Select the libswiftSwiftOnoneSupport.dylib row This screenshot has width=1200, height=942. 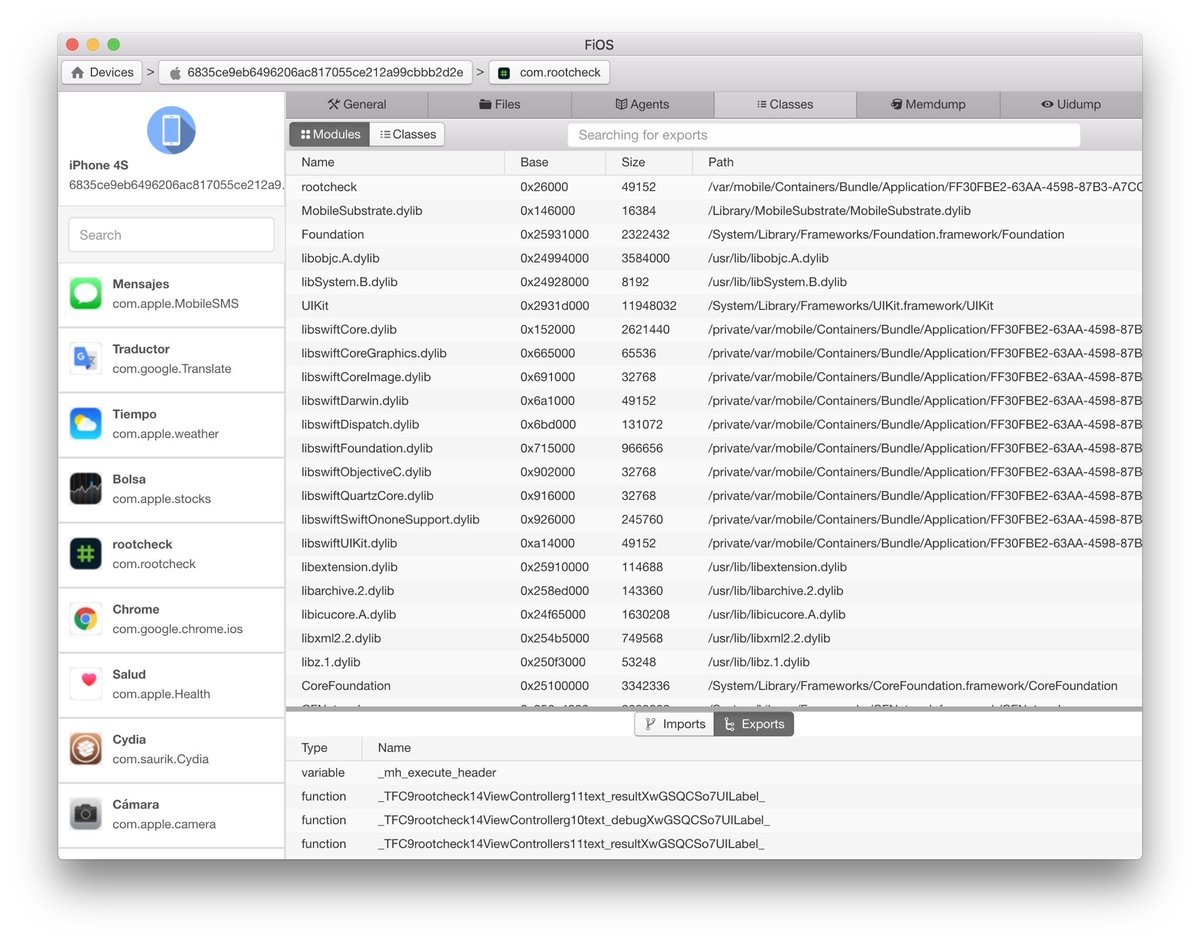tap(714, 520)
